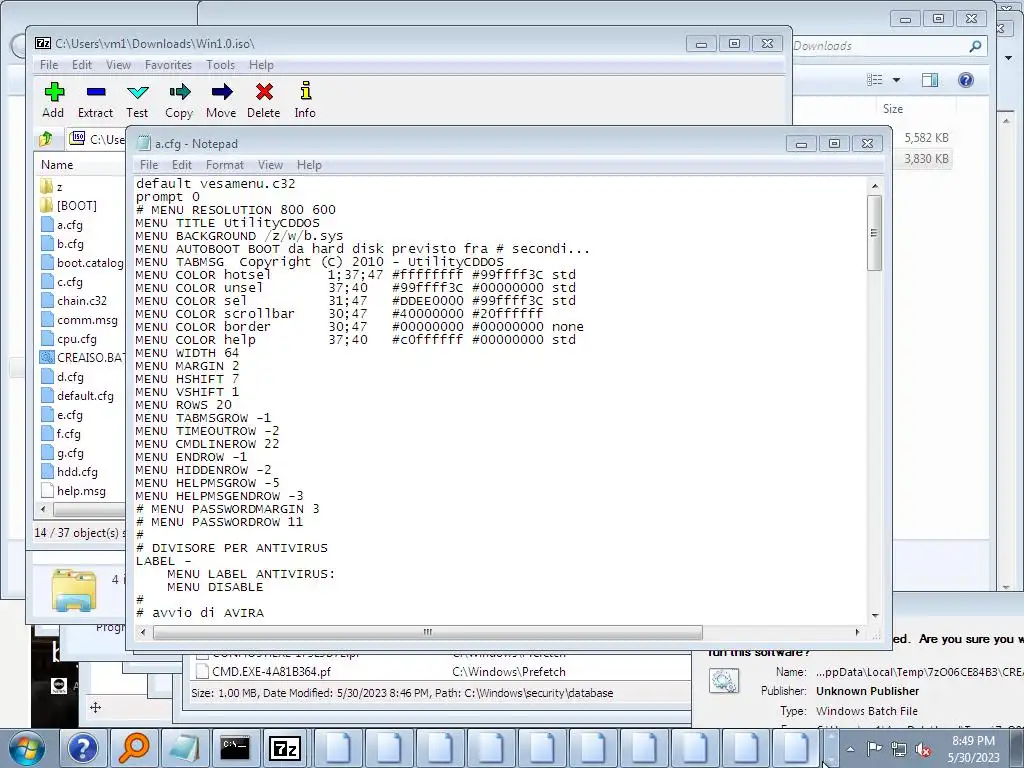Go up one folder level in 7-Zip

pyautogui.click(x=46, y=138)
